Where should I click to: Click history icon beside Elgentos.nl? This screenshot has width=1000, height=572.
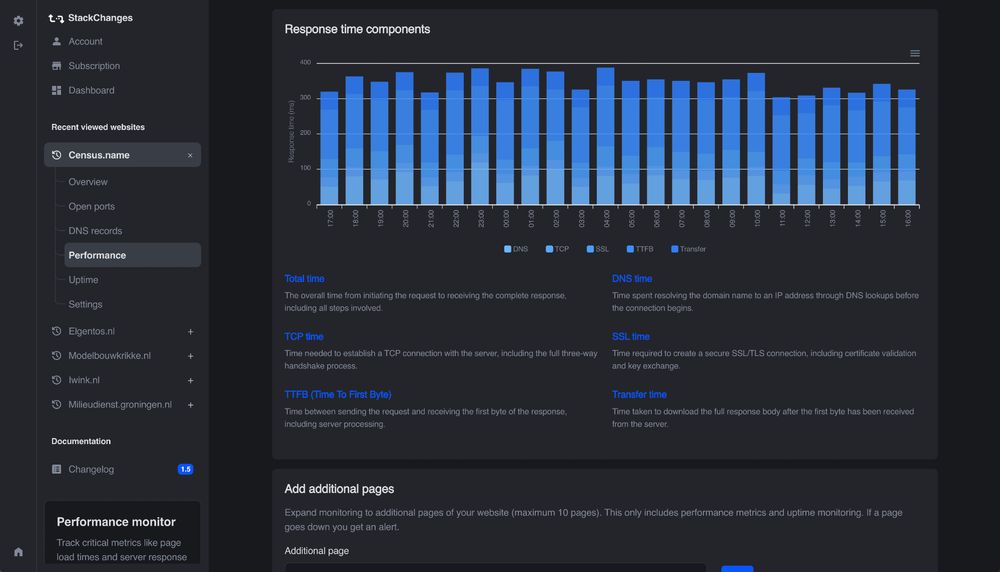(56, 332)
